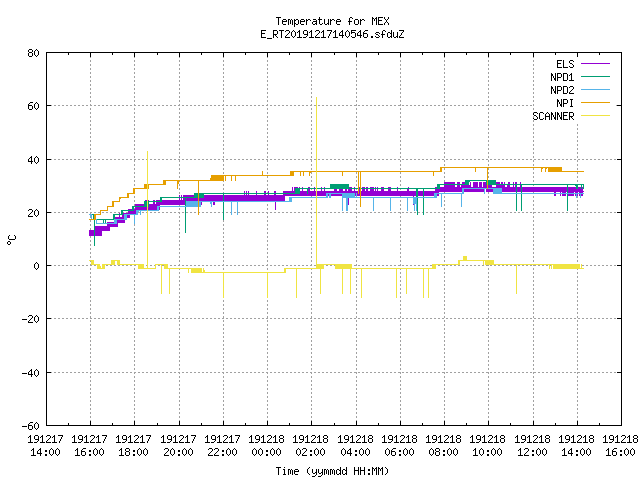
Task: Click the y-axis value 60
Action: click(x=33, y=106)
